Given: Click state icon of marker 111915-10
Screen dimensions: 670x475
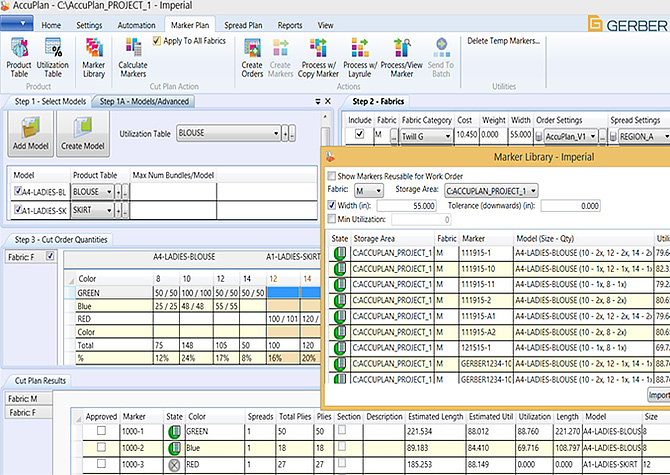Looking at the screenshot, I should pyautogui.click(x=340, y=269).
